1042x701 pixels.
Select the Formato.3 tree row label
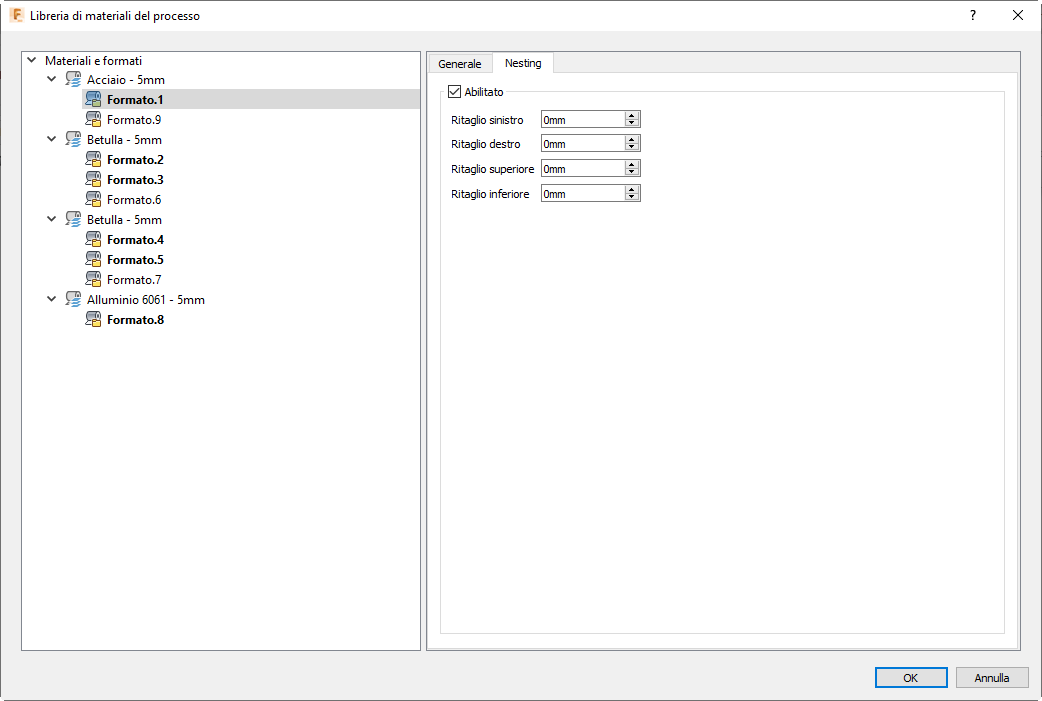tap(135, 179)
